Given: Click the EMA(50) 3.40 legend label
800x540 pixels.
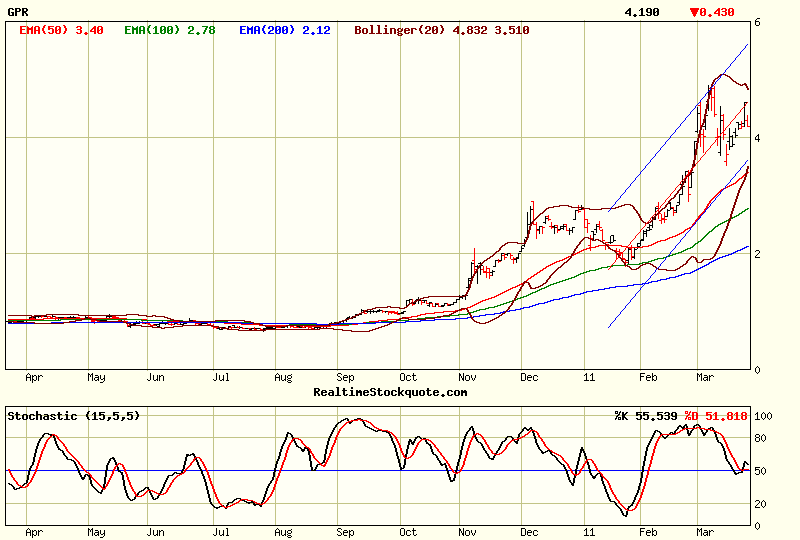Looking at the screenshot, I should 61,30.
